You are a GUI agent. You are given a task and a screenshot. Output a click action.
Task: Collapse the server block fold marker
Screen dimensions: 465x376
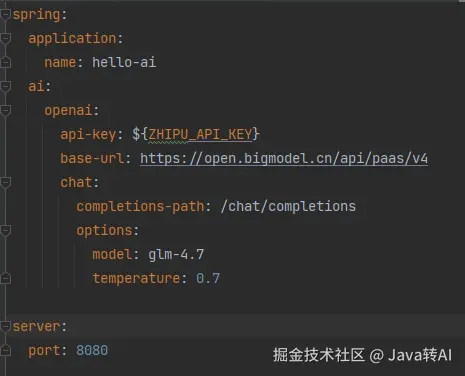click(5, 327)
